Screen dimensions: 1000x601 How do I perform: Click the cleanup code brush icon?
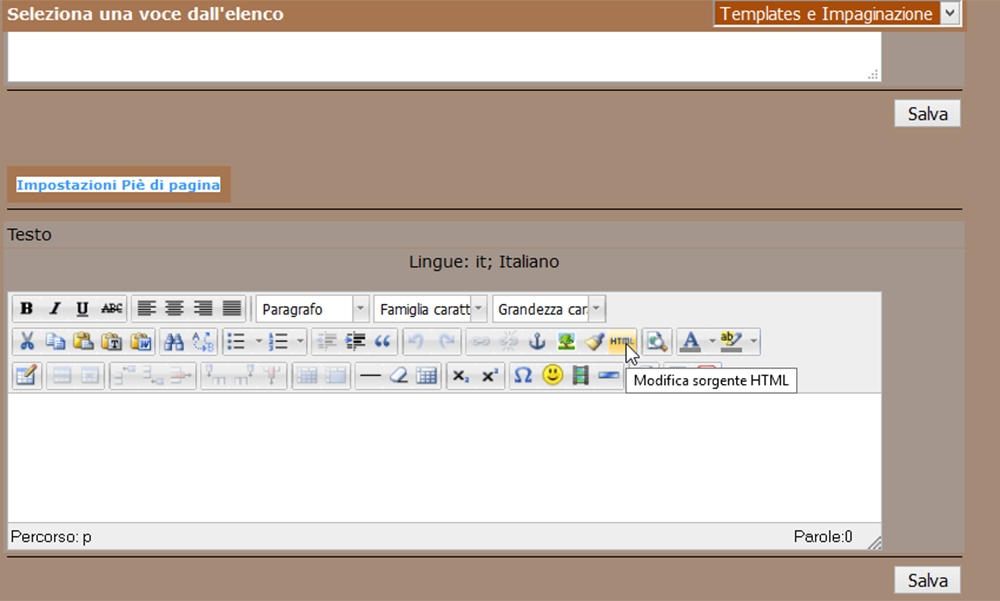pos(594,341)
